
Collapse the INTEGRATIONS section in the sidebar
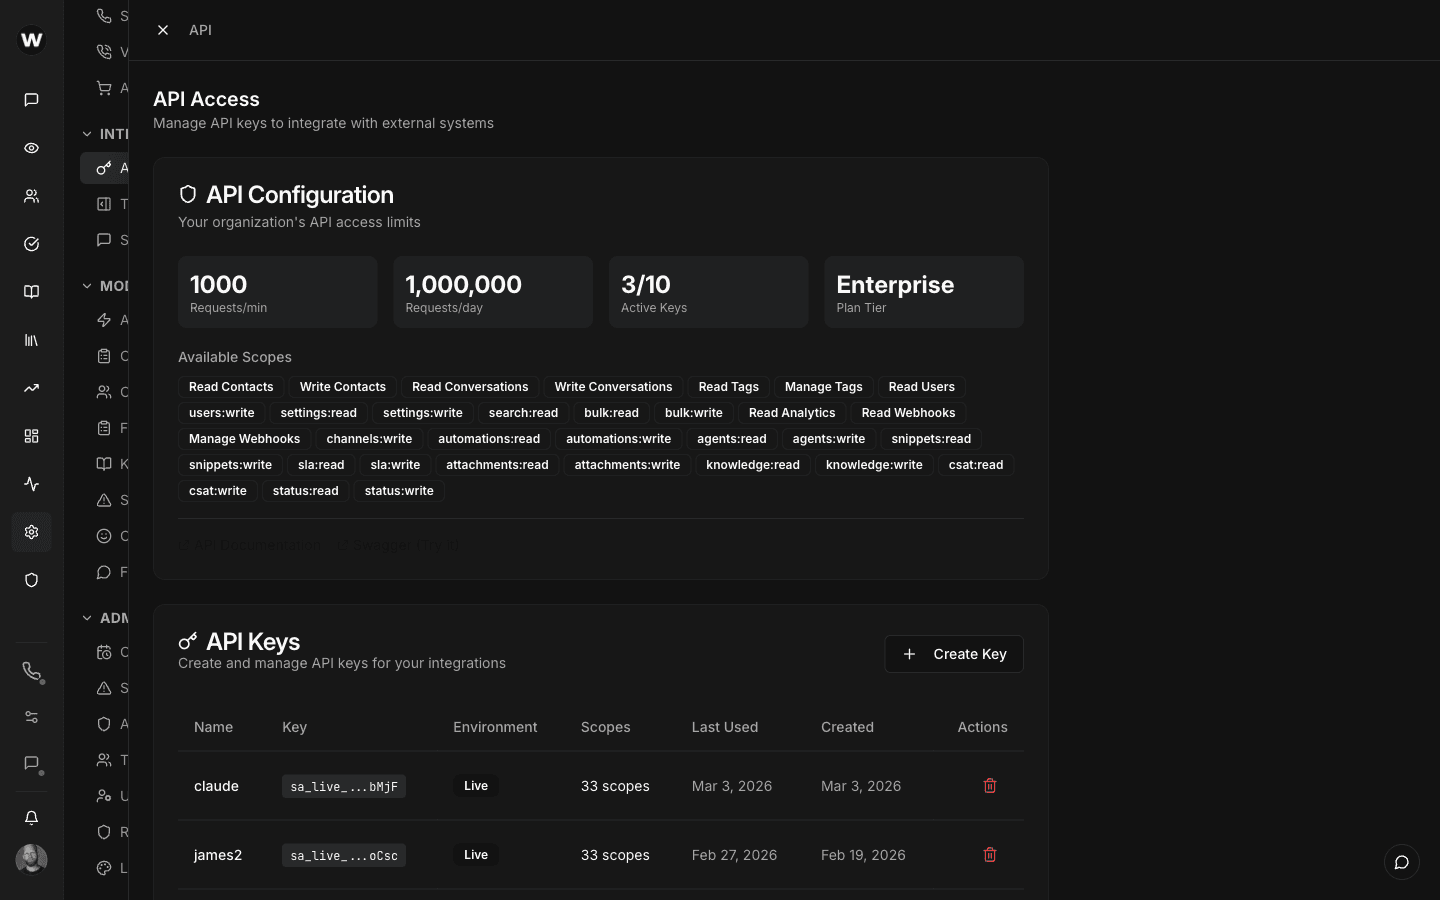coord(87,133)
